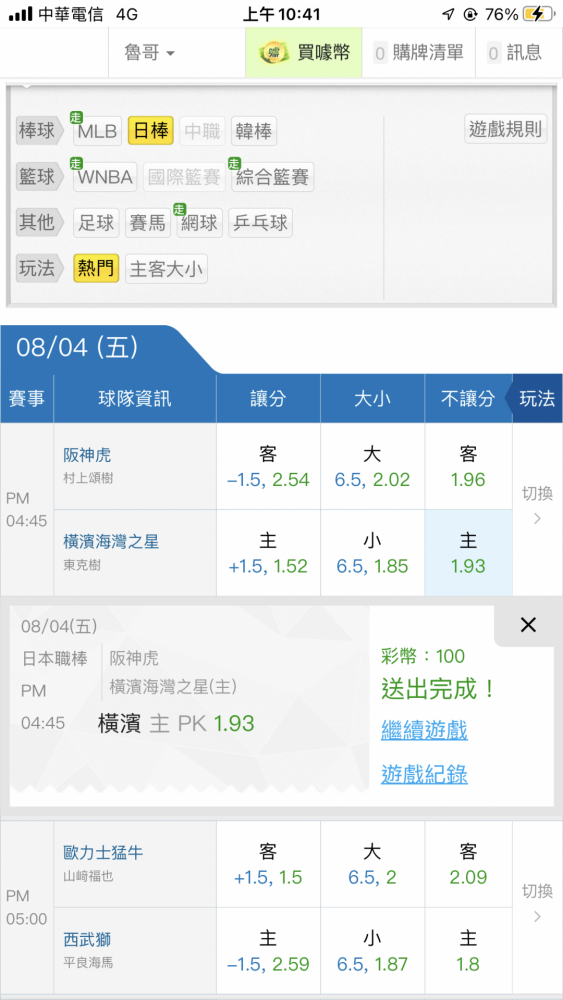Open the 遊戲規則 button
The width and height of the screenshot is (563, 1000).
click(x=506, y=129)
